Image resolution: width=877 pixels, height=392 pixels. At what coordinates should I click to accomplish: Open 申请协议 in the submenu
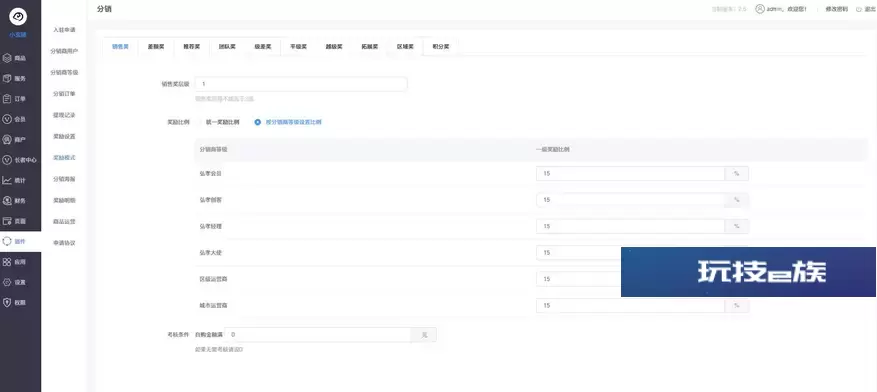[64, 243]
